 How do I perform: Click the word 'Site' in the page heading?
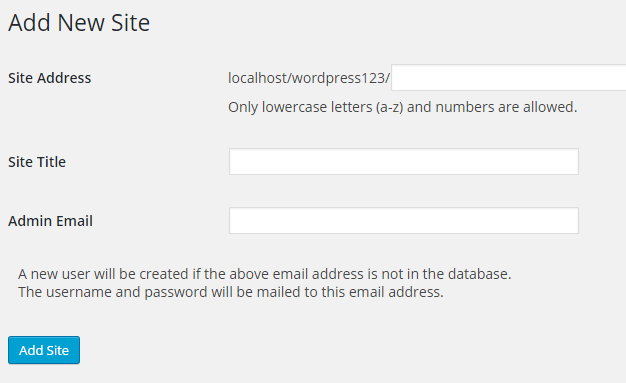point(130,22)
